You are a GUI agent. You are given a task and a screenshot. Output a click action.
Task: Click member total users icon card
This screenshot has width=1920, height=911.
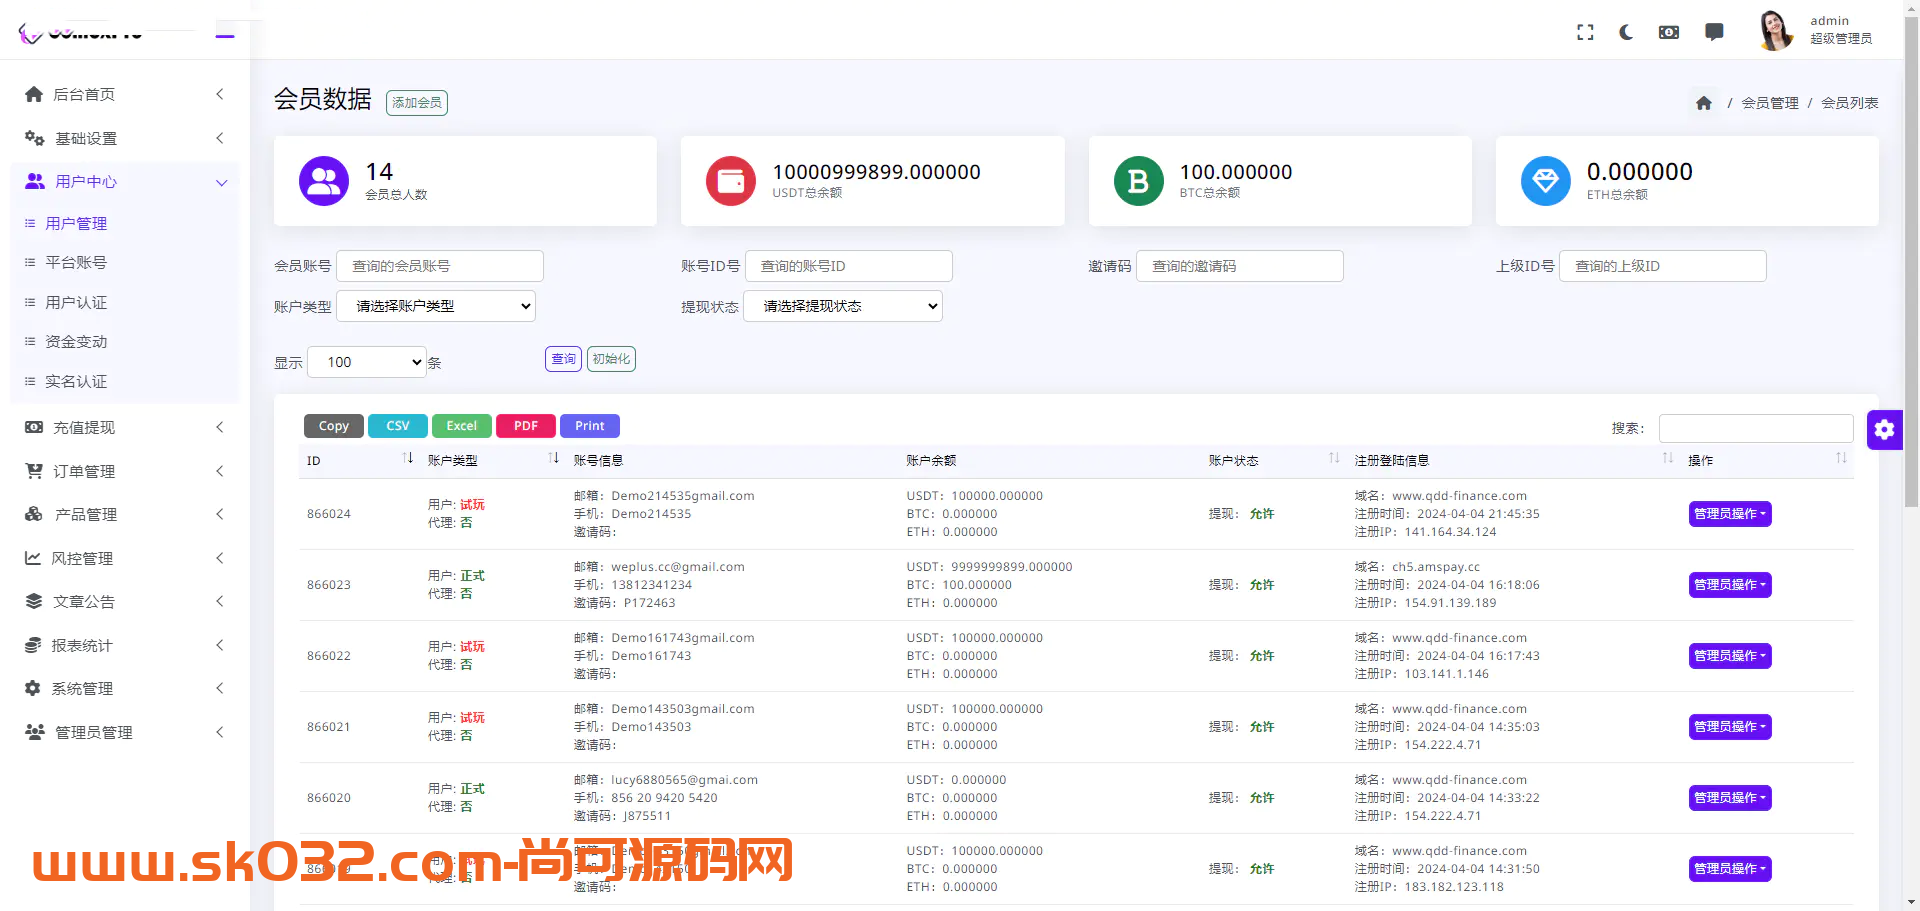(x=324, y=181)
